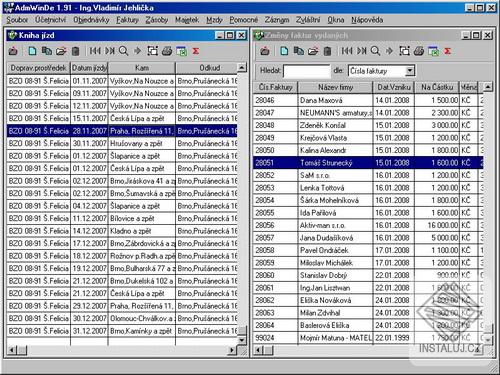Select invoice row 'Zdeněk Konšal'
The width and height of the screenshot is (500, 375).
tap(368, 125)
